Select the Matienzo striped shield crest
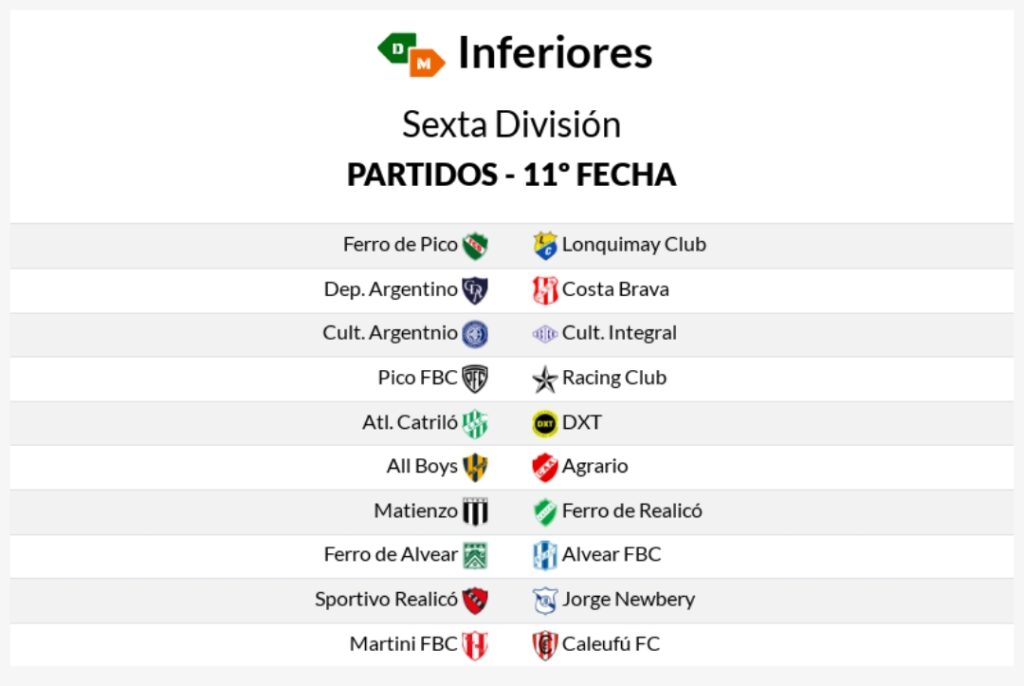Screen dimensions: 1024x686 [x=475, y=511]
